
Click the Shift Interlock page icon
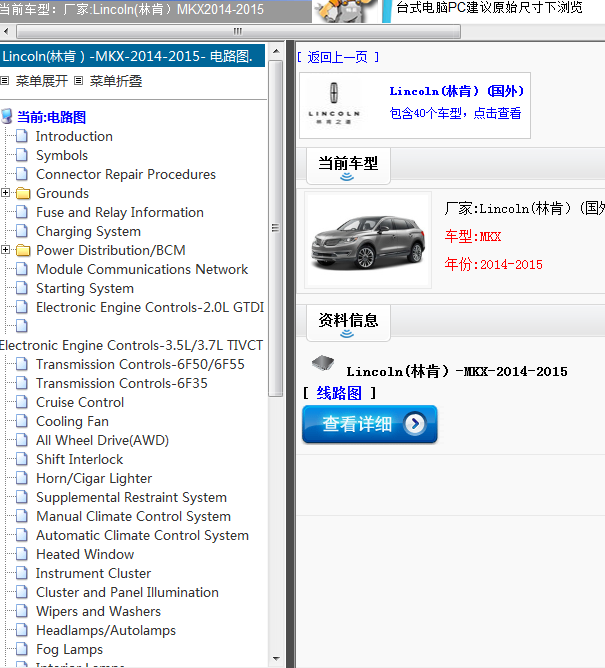point(22,459)
